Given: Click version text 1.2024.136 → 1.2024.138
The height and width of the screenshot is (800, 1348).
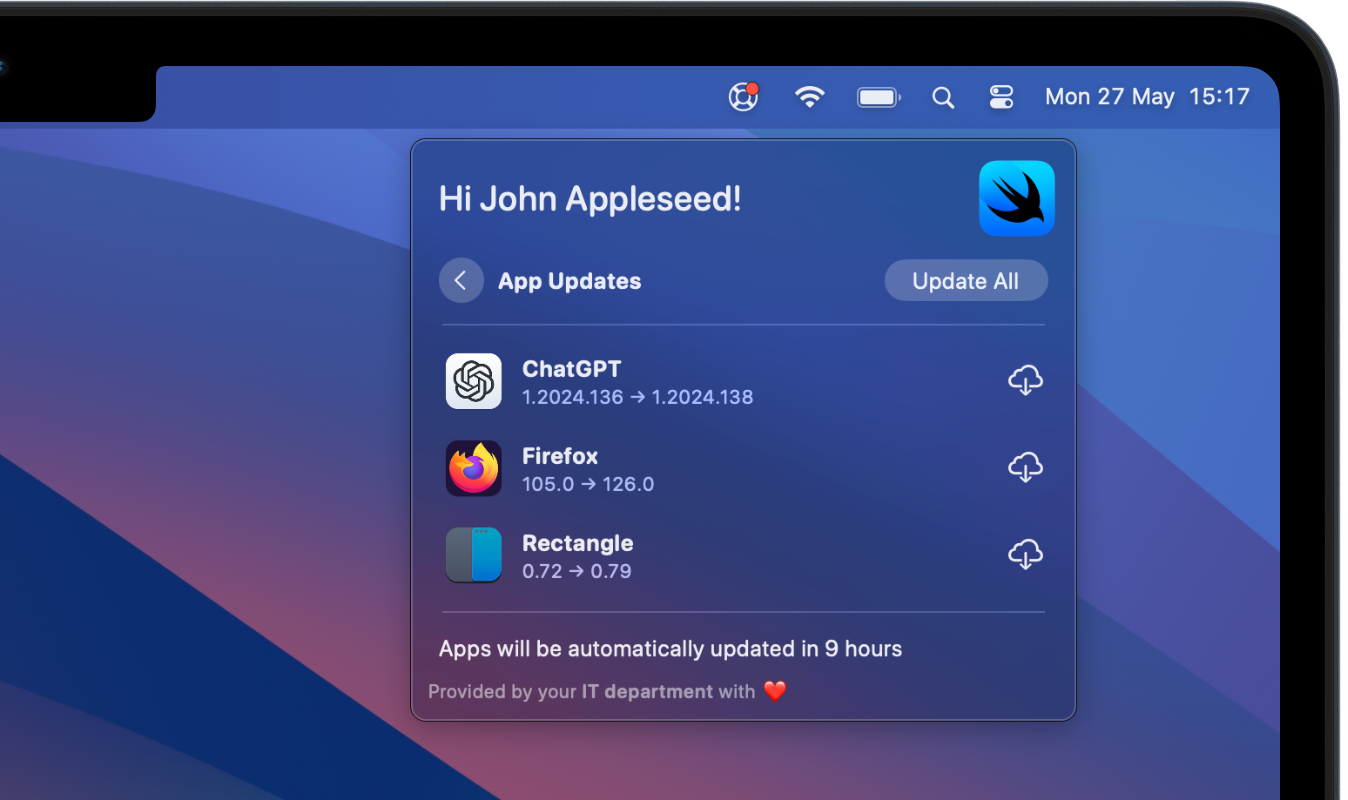Looking at the screenshot, I should (x=638, y=397).
